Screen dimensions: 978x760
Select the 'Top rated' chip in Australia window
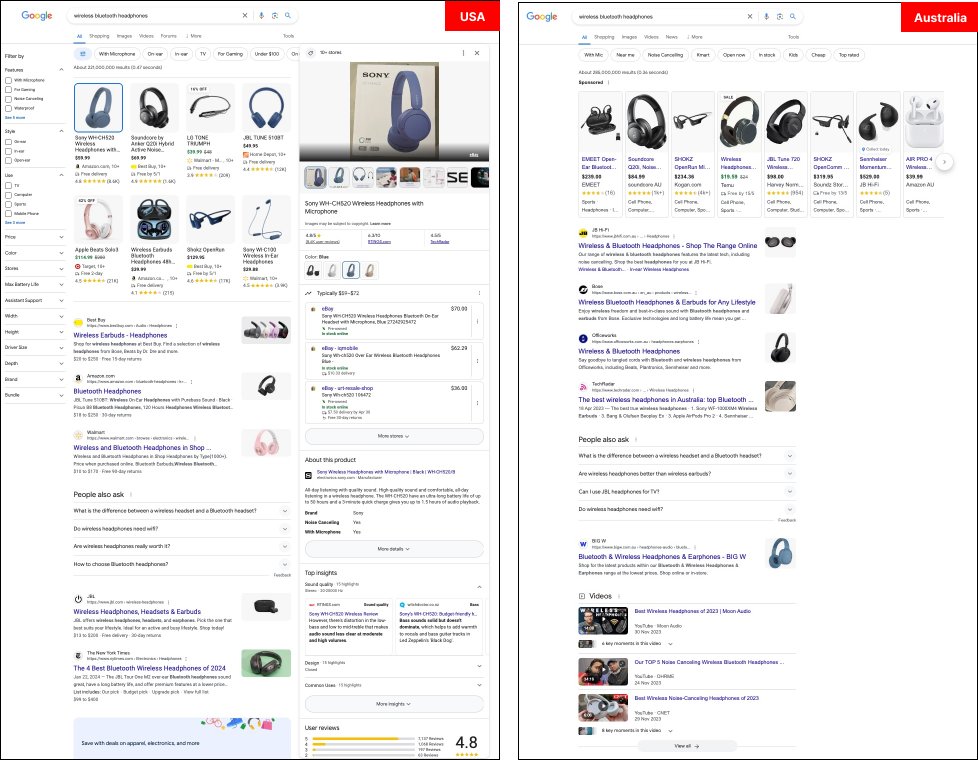(x=849, y=55)
